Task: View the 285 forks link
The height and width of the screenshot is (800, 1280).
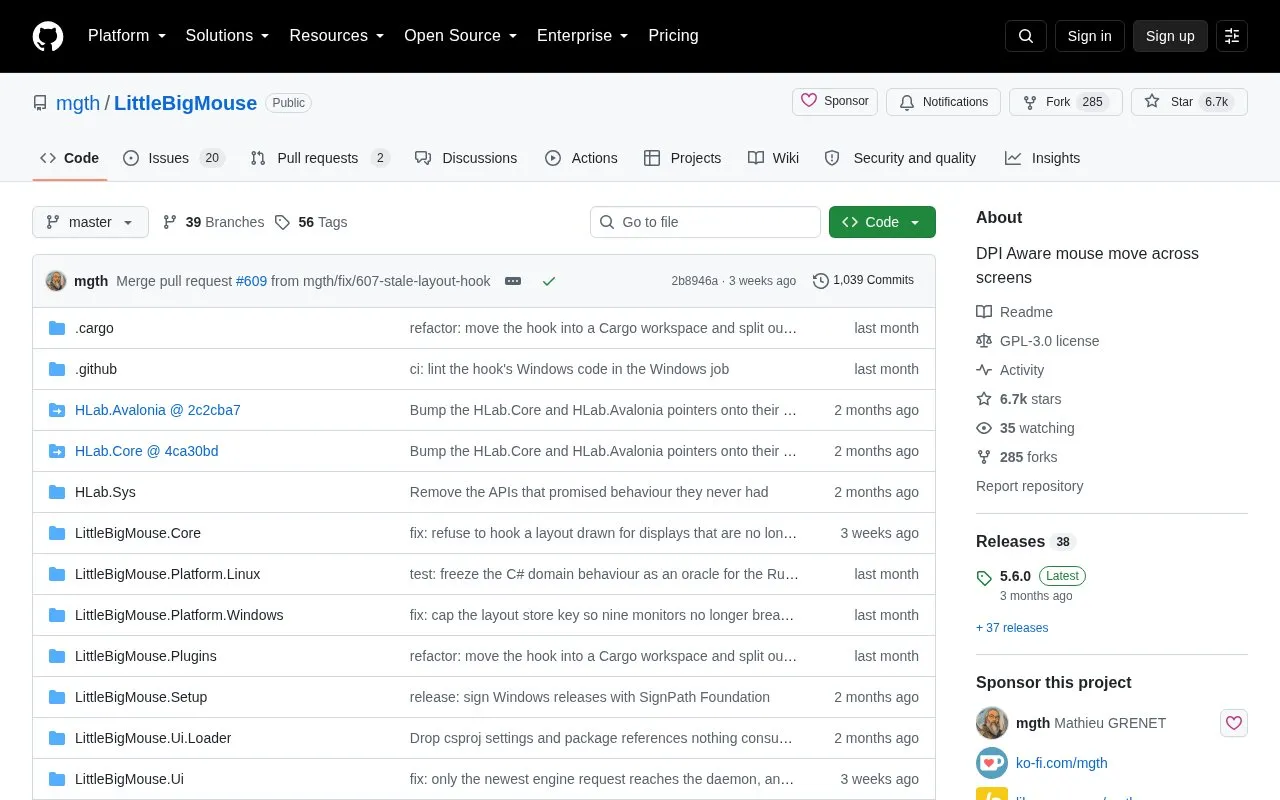Action: pyautogui.click(x=1016, y=457)
